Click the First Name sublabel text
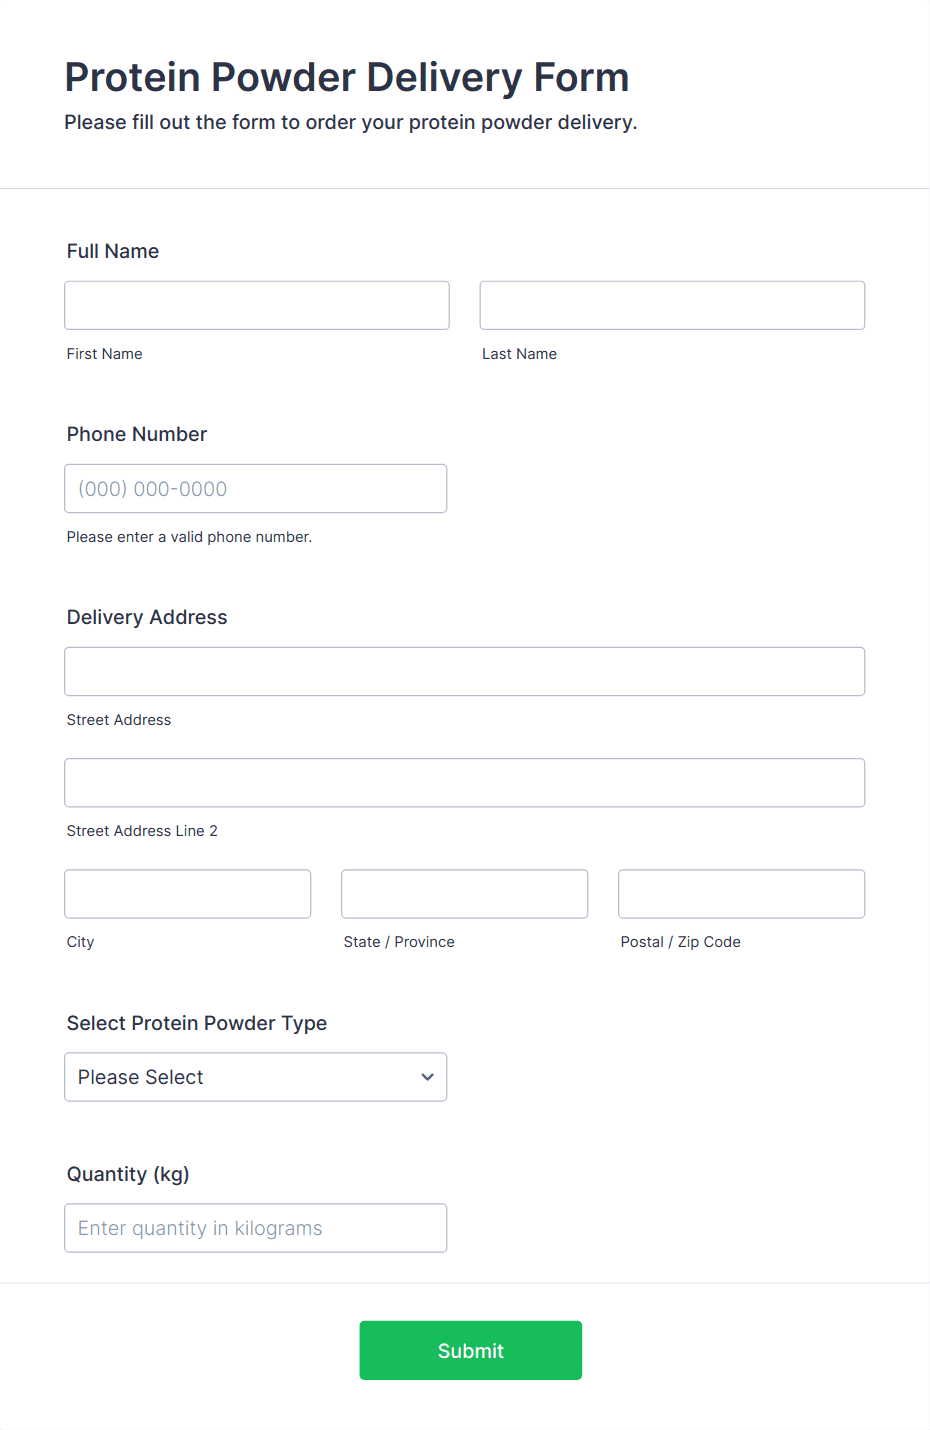930x1430 pixels. (x=105, y=354)
